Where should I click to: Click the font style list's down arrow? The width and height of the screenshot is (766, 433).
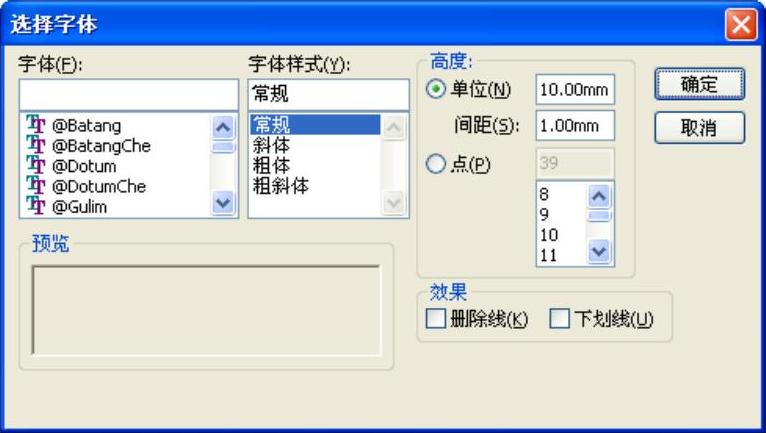[x=394, y=203]
